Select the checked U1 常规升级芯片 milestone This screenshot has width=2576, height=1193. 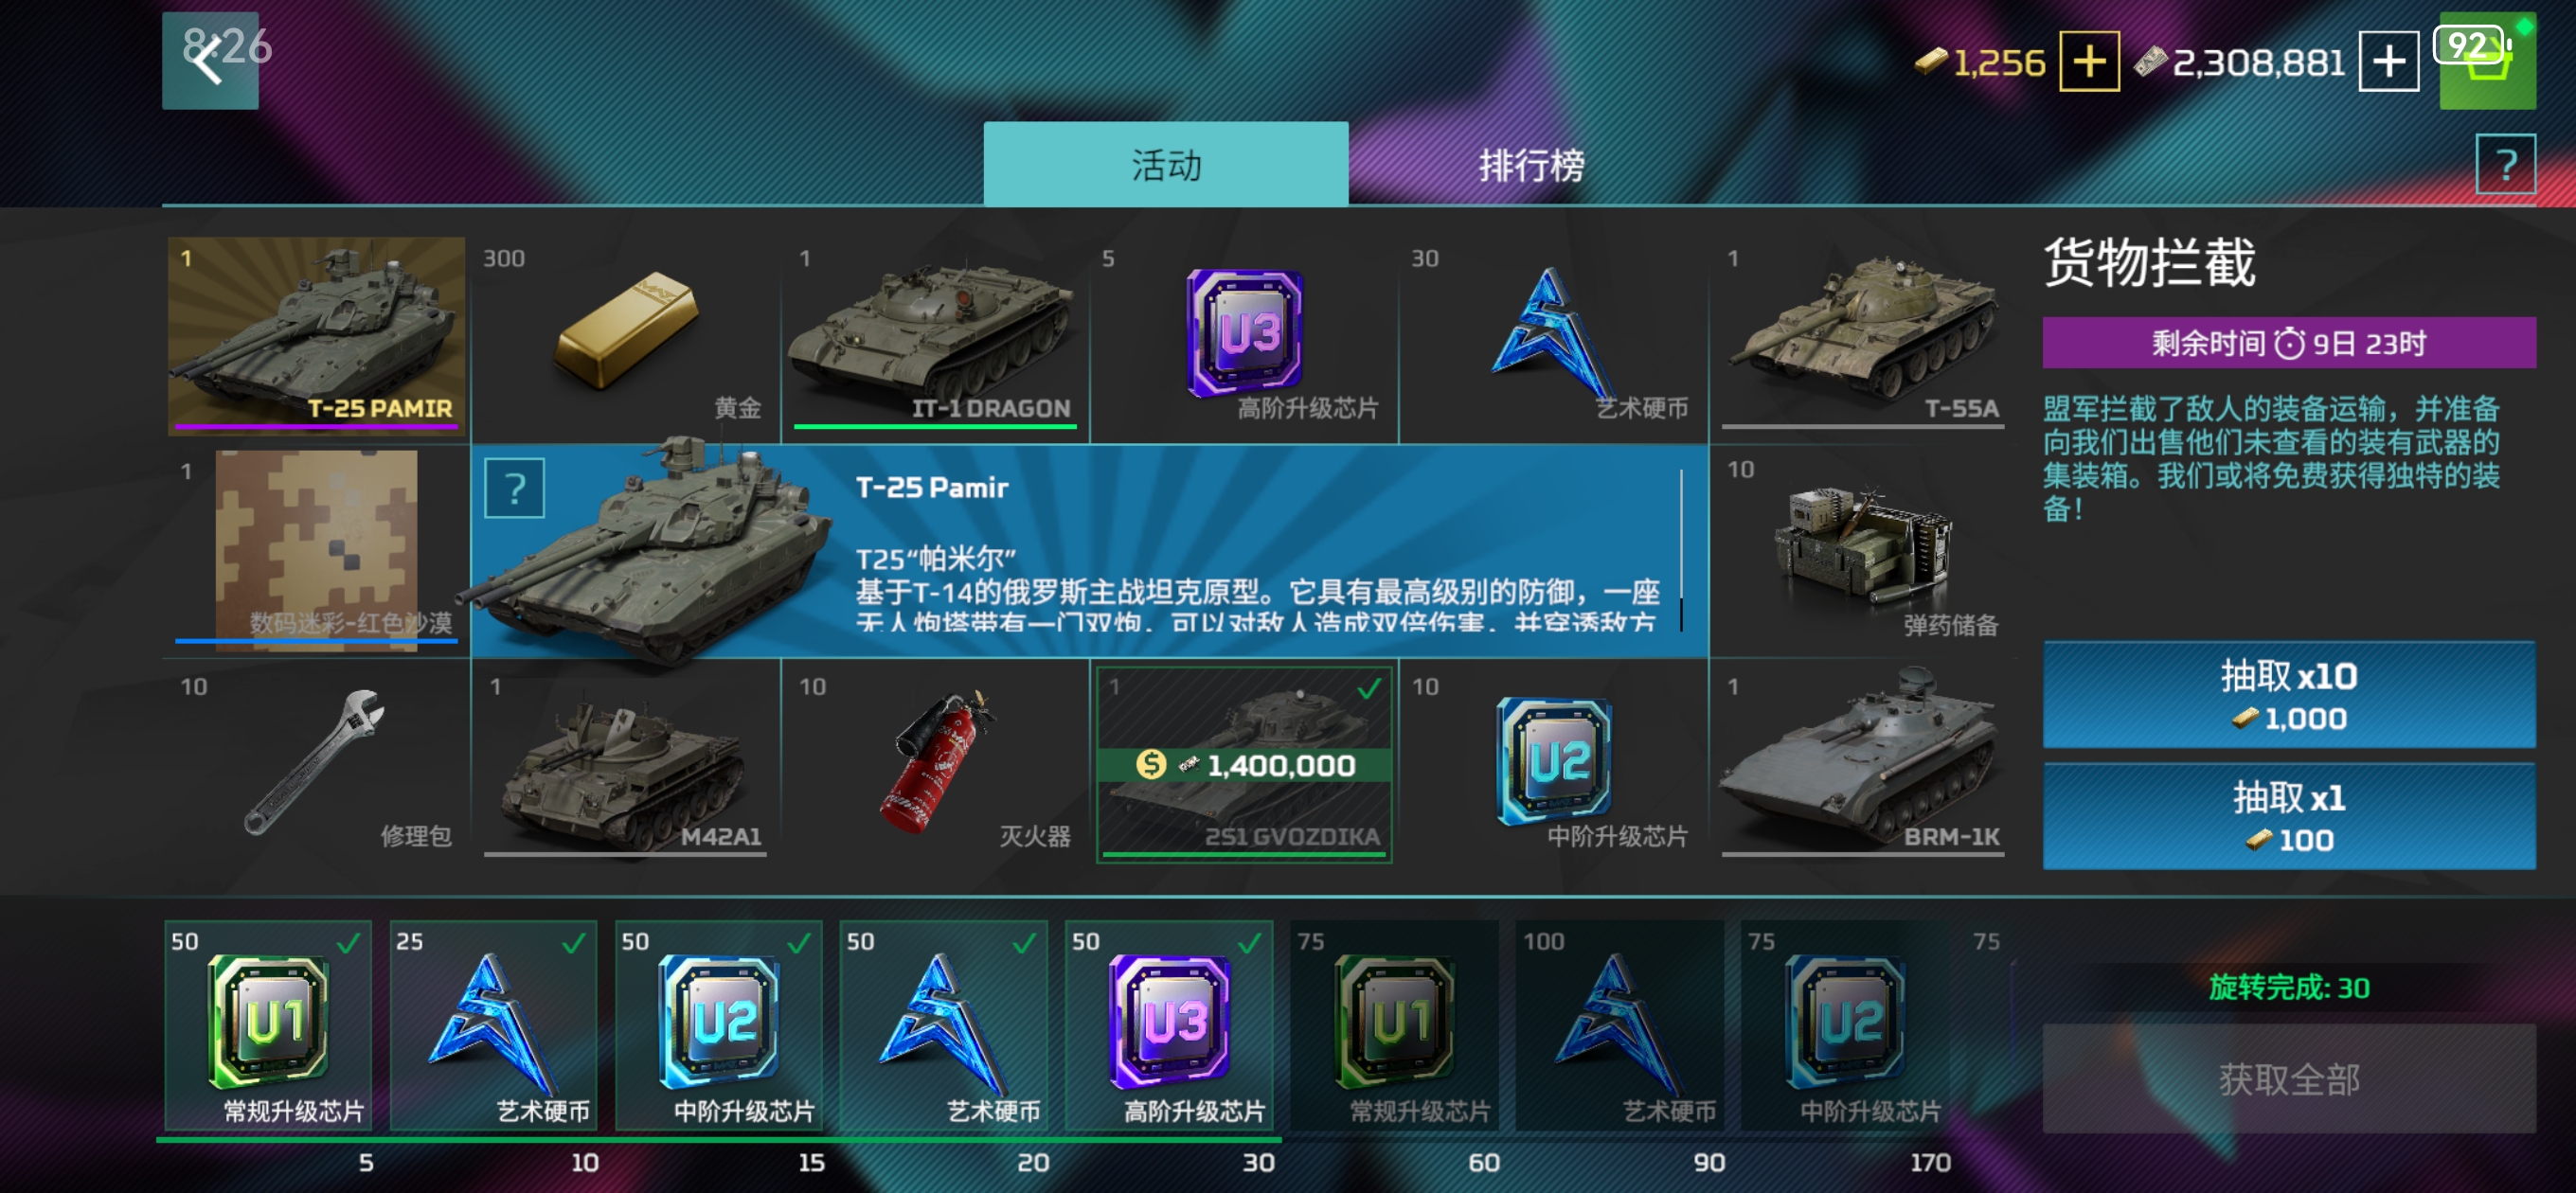pyautogui.click(x=268, y=1026)
